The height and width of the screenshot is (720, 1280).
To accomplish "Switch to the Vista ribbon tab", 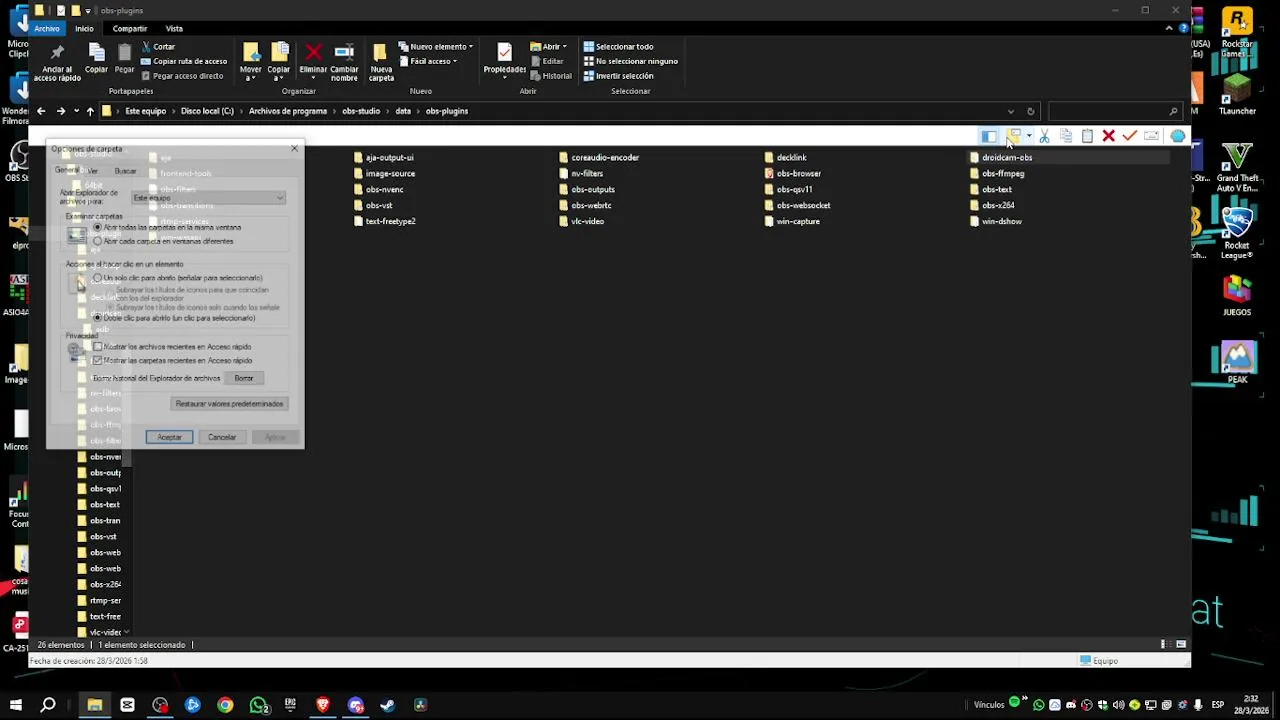I will (x=174, y=28).
